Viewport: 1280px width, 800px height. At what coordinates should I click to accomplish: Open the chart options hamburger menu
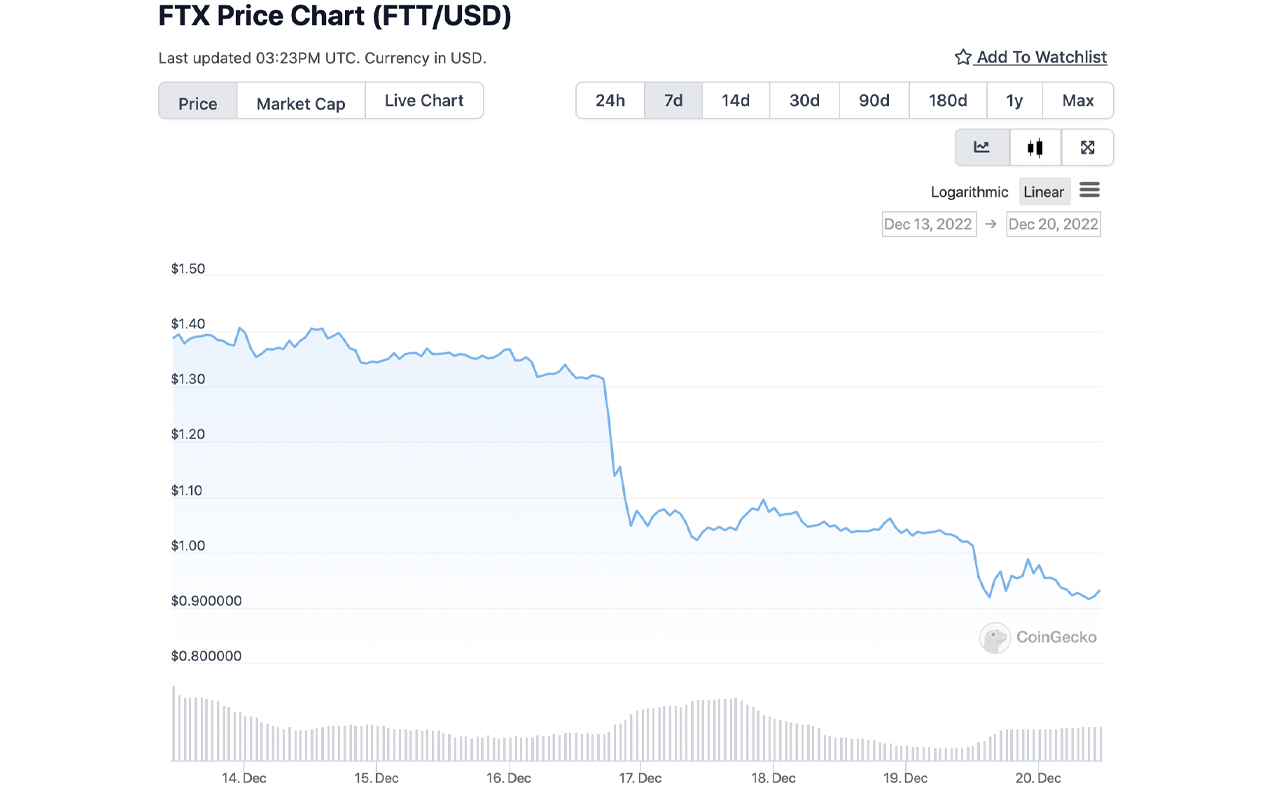pos(1089,190)
